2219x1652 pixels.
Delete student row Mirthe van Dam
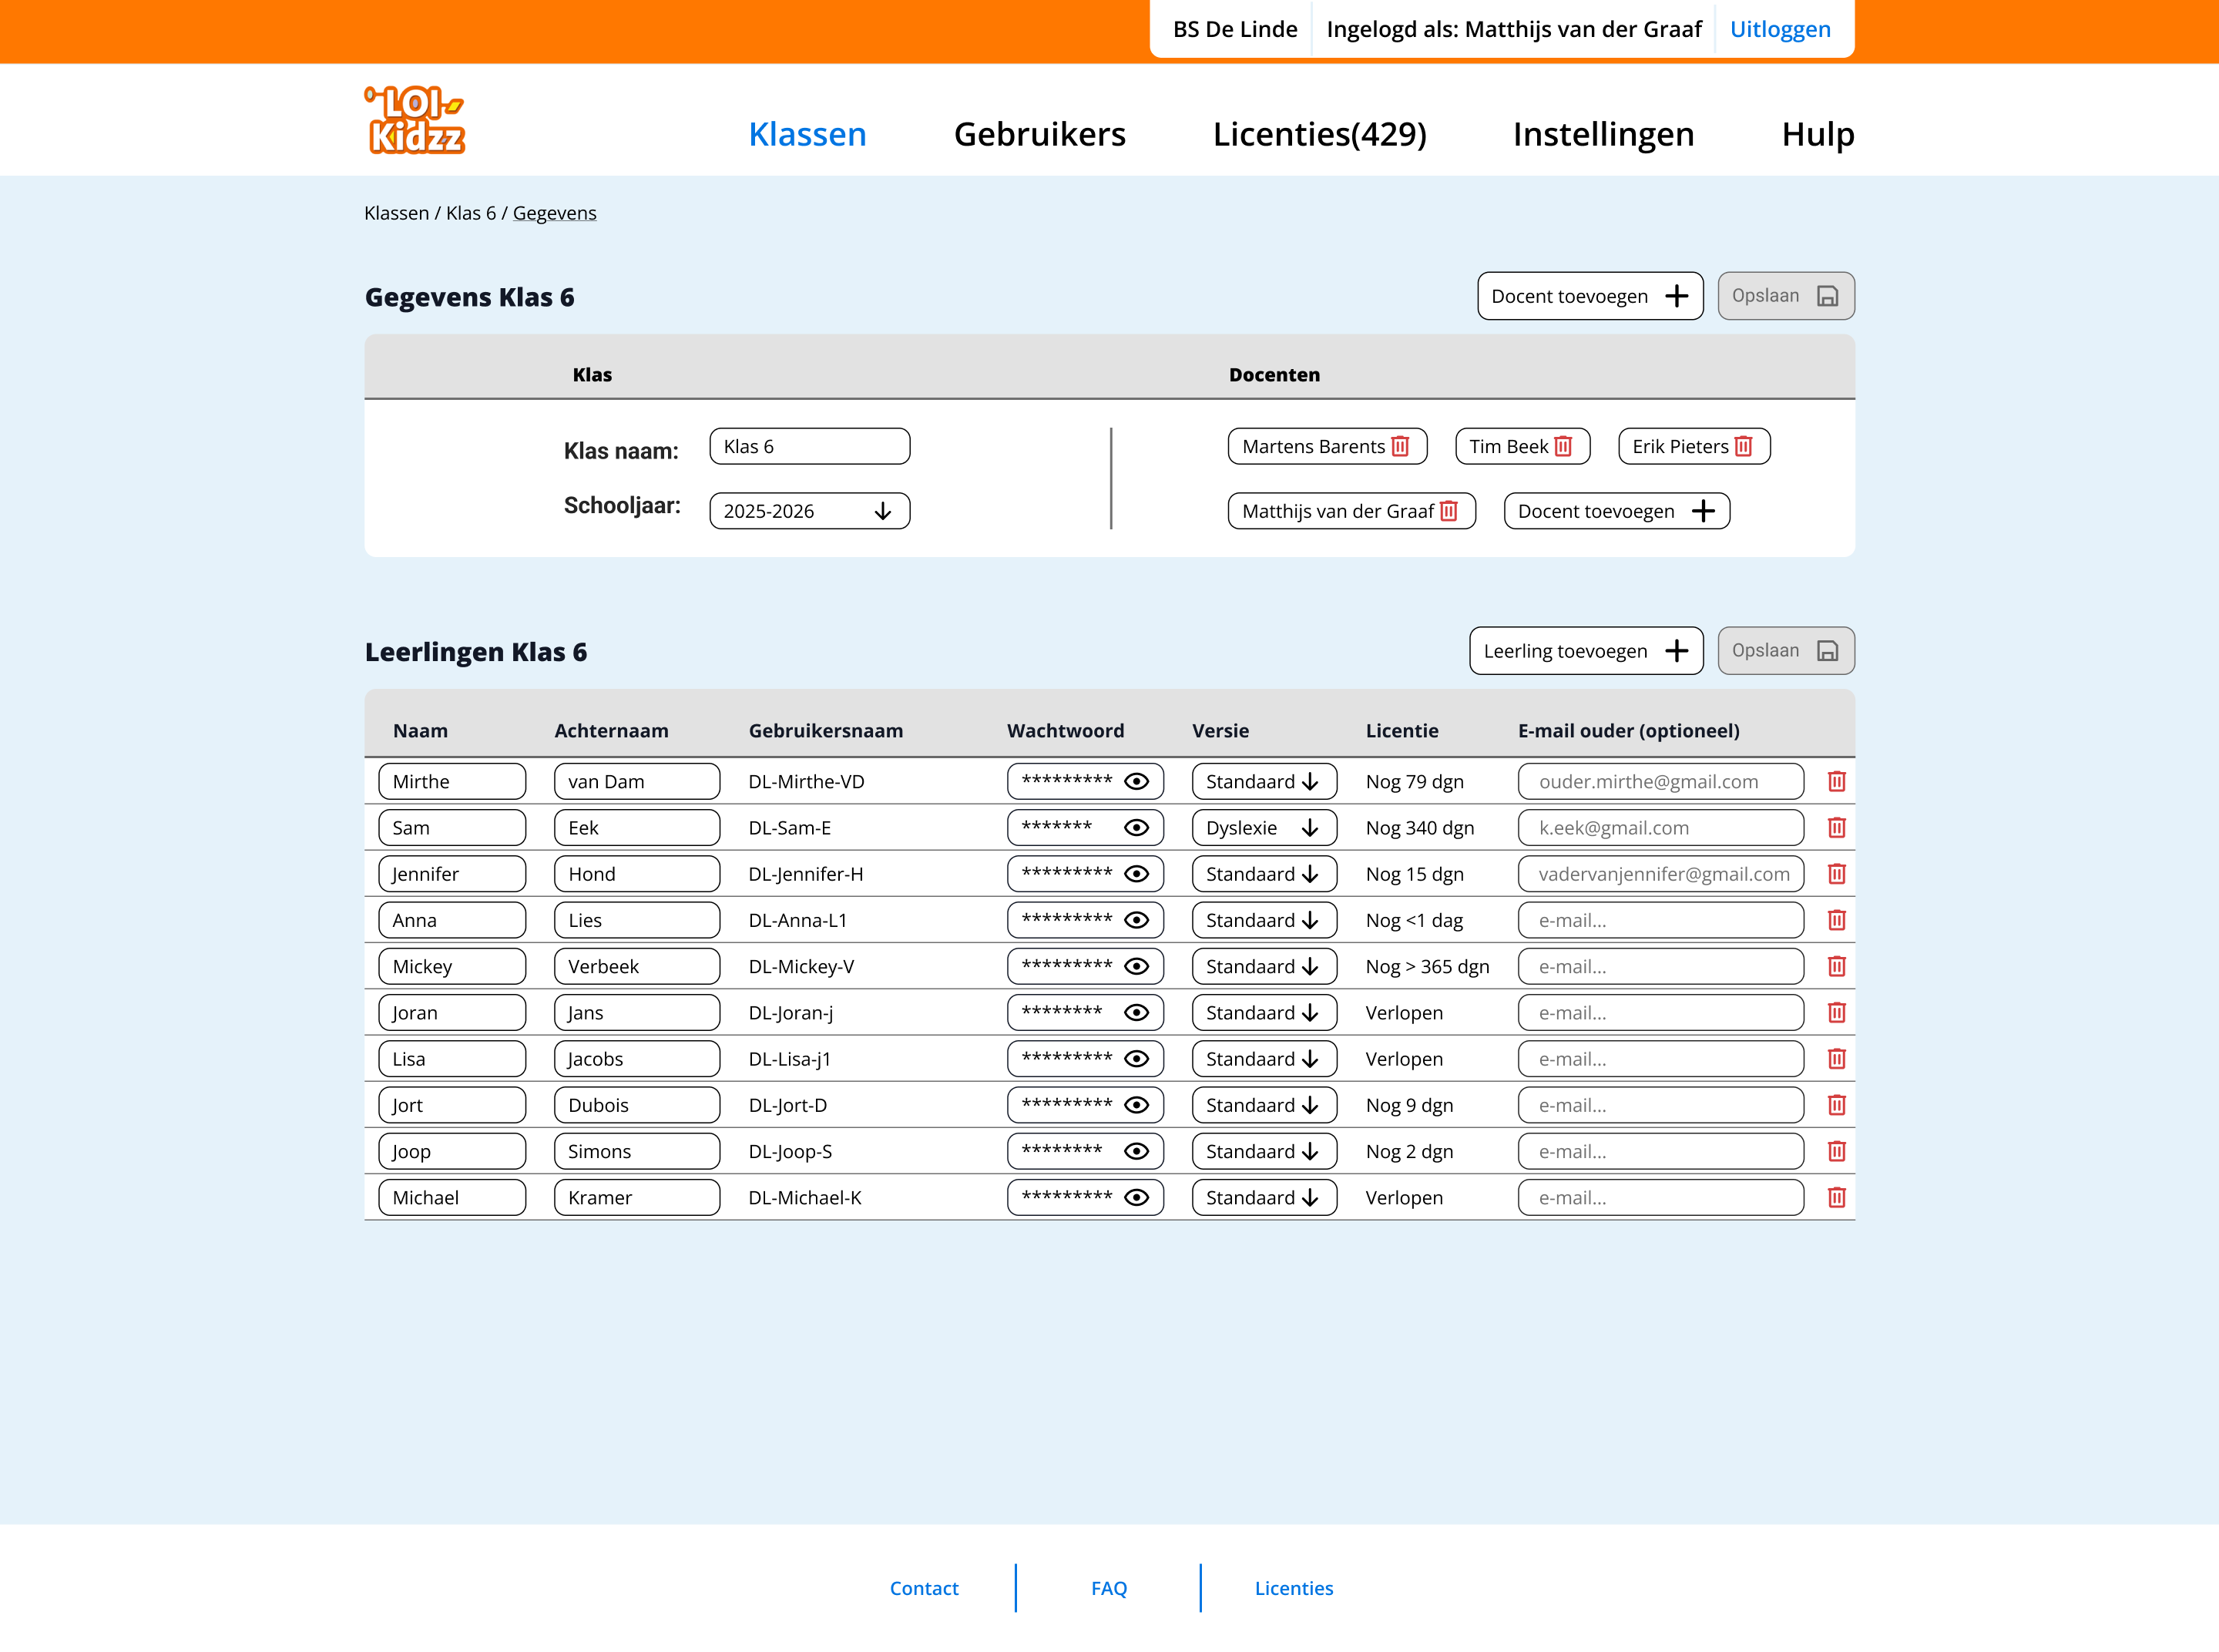click(1836, 781)
